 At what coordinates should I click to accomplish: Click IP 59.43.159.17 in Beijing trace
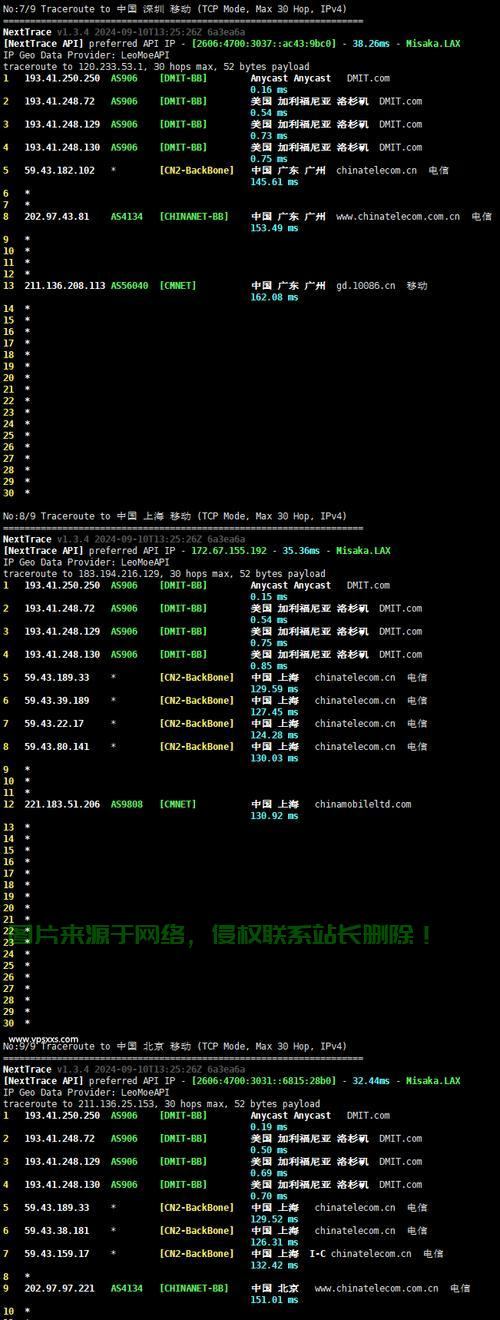57,1254
